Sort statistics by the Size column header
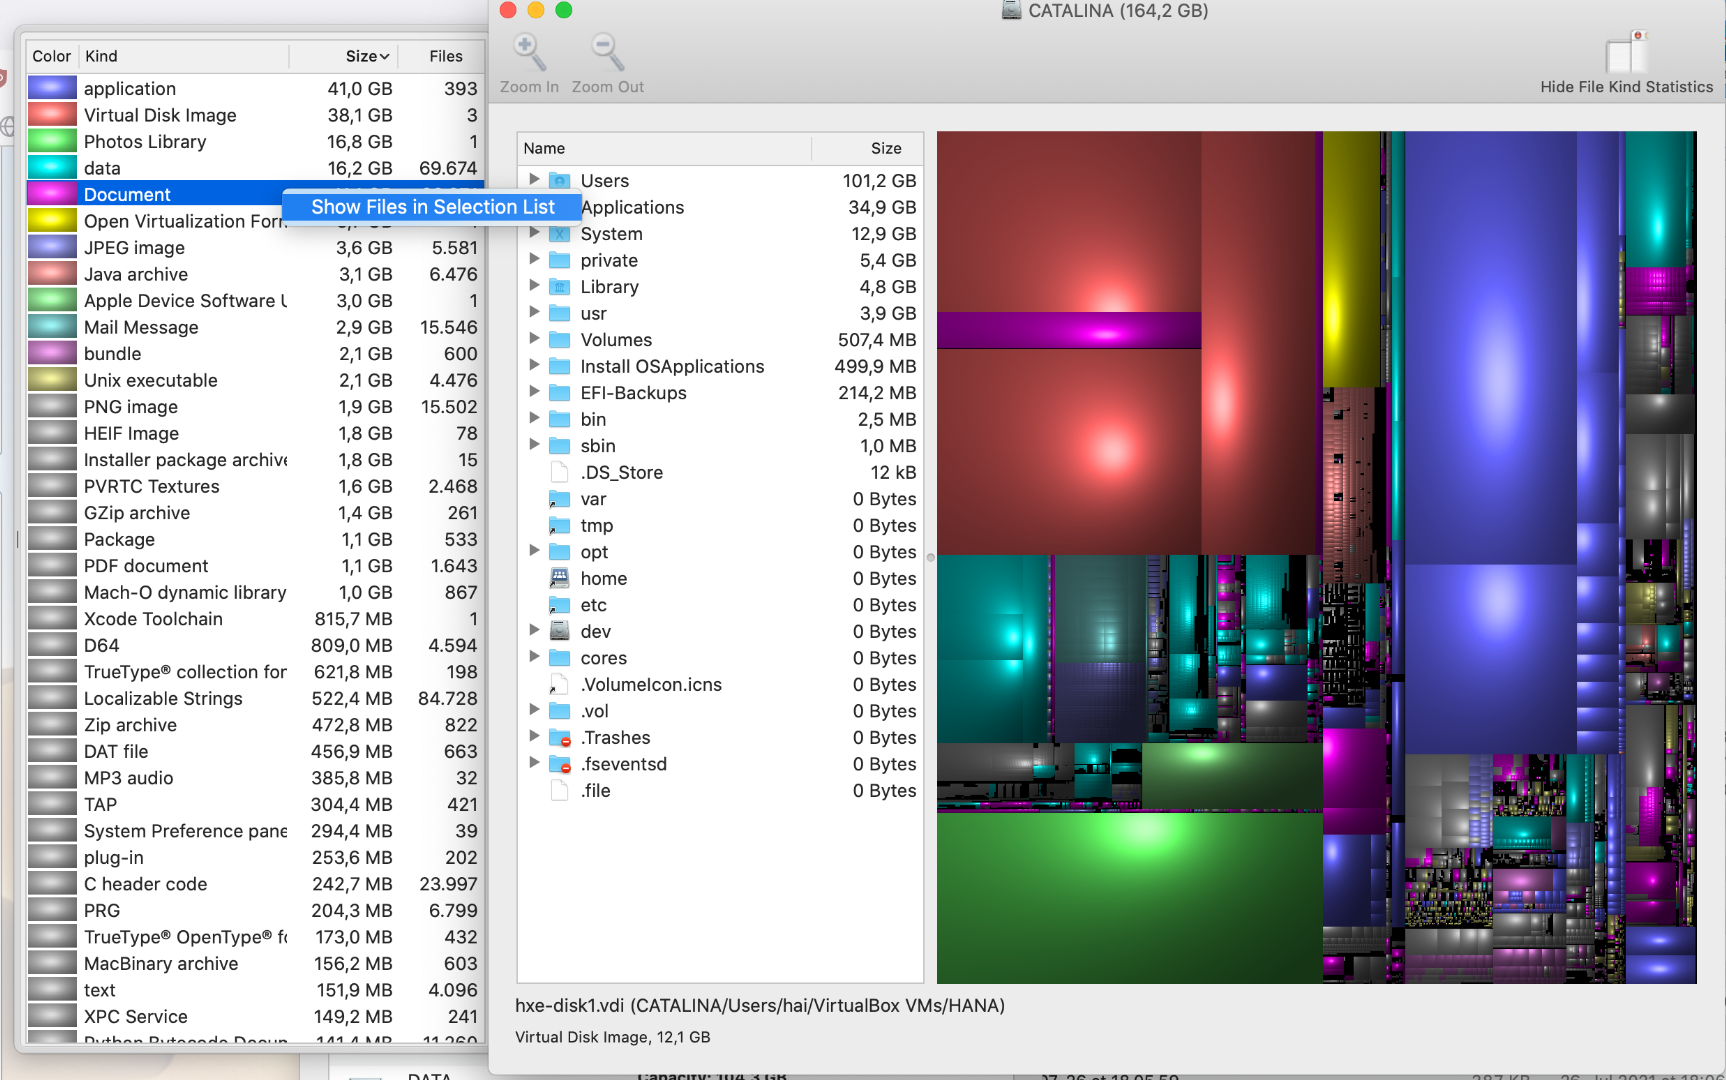Image resolution: width=1726 pixels, height=1080 pixels. coord(366,57)
